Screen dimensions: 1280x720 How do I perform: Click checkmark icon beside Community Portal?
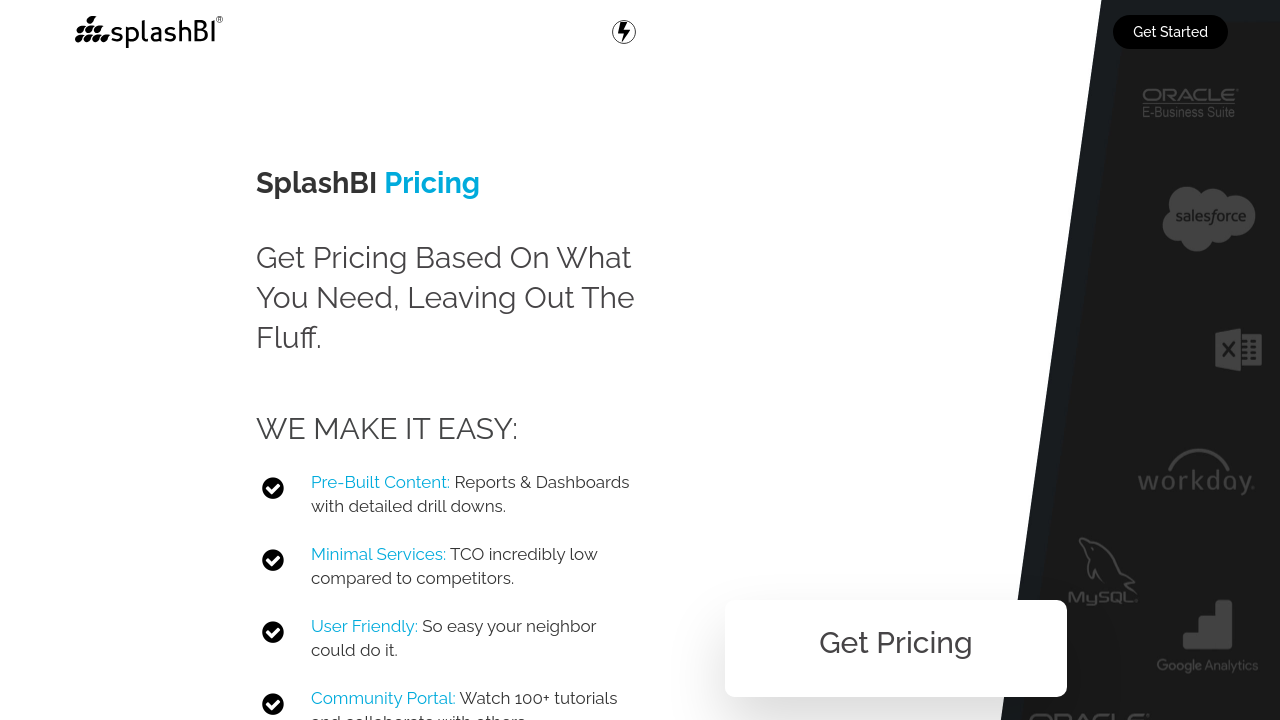(x=273, y=704)
